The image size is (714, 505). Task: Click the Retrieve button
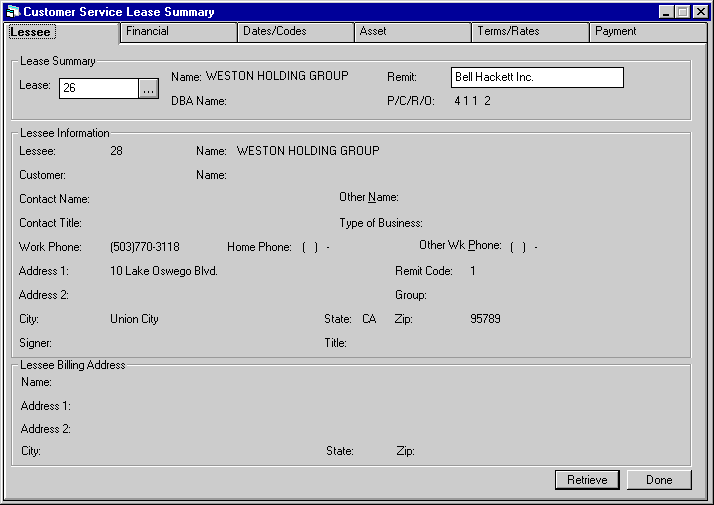[x=587, y=480]
